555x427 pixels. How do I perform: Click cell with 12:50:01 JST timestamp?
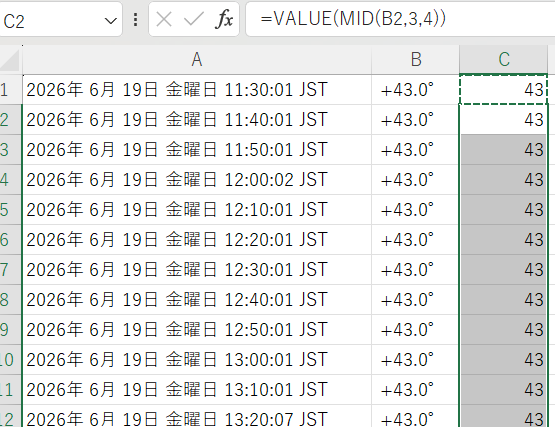197,330
